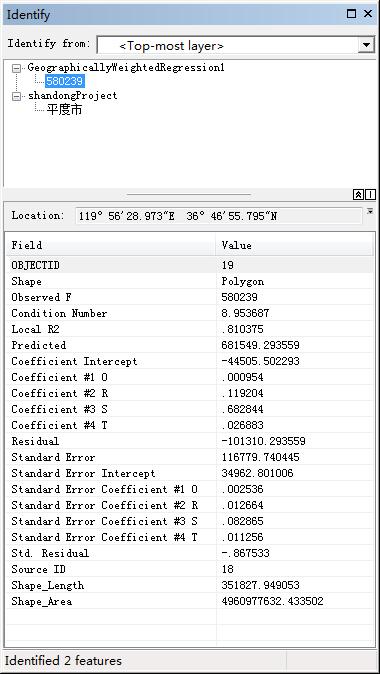Click the Standard Error value 116779.740445
380x674 pixels.
260,457
